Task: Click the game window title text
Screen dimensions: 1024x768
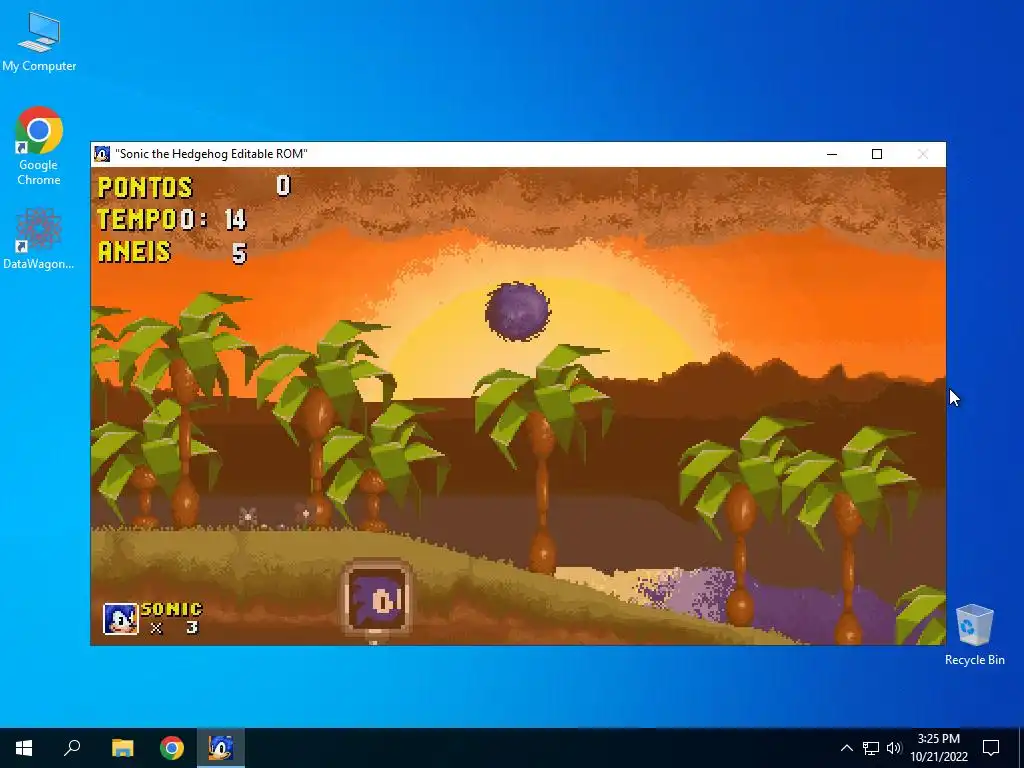Action: [x=212, y=154]
